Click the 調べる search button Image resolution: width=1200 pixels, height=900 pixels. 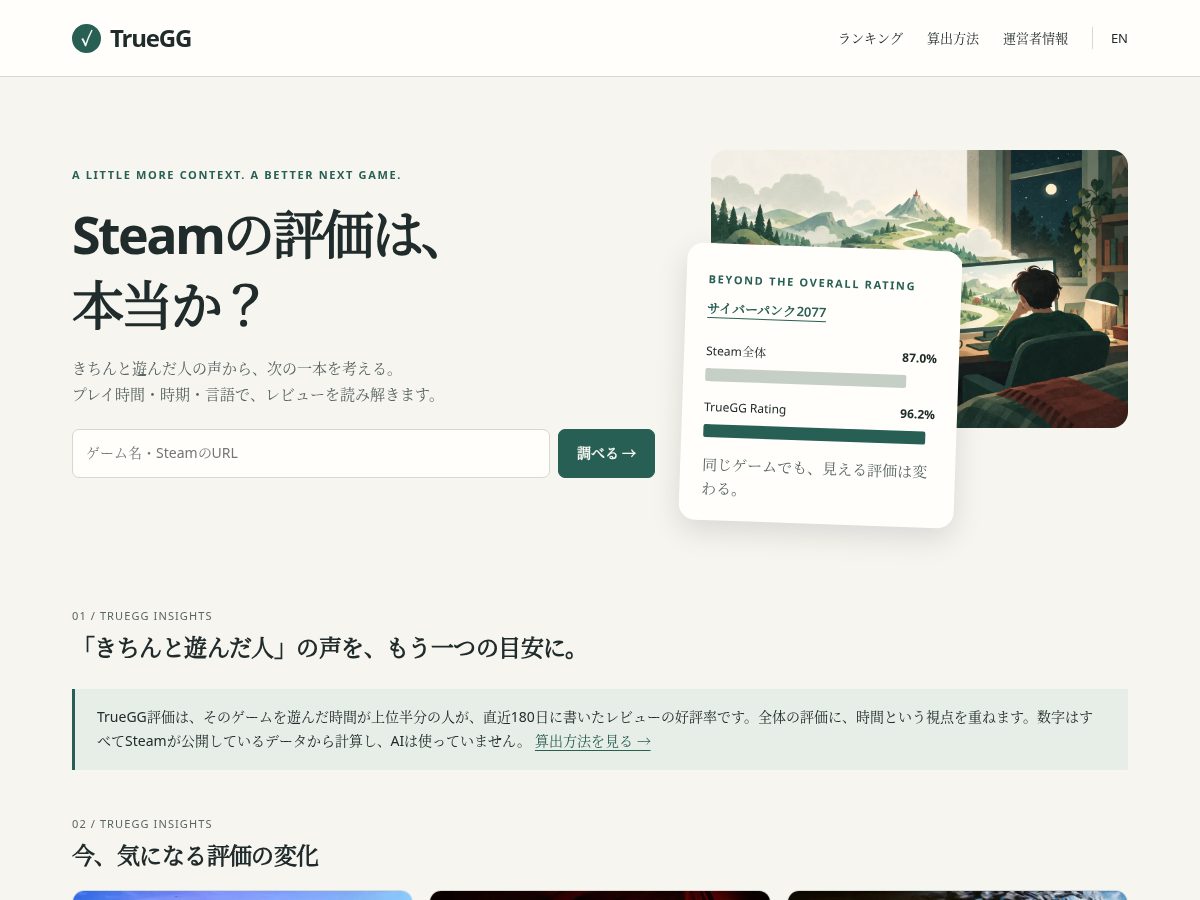point(606,453)
